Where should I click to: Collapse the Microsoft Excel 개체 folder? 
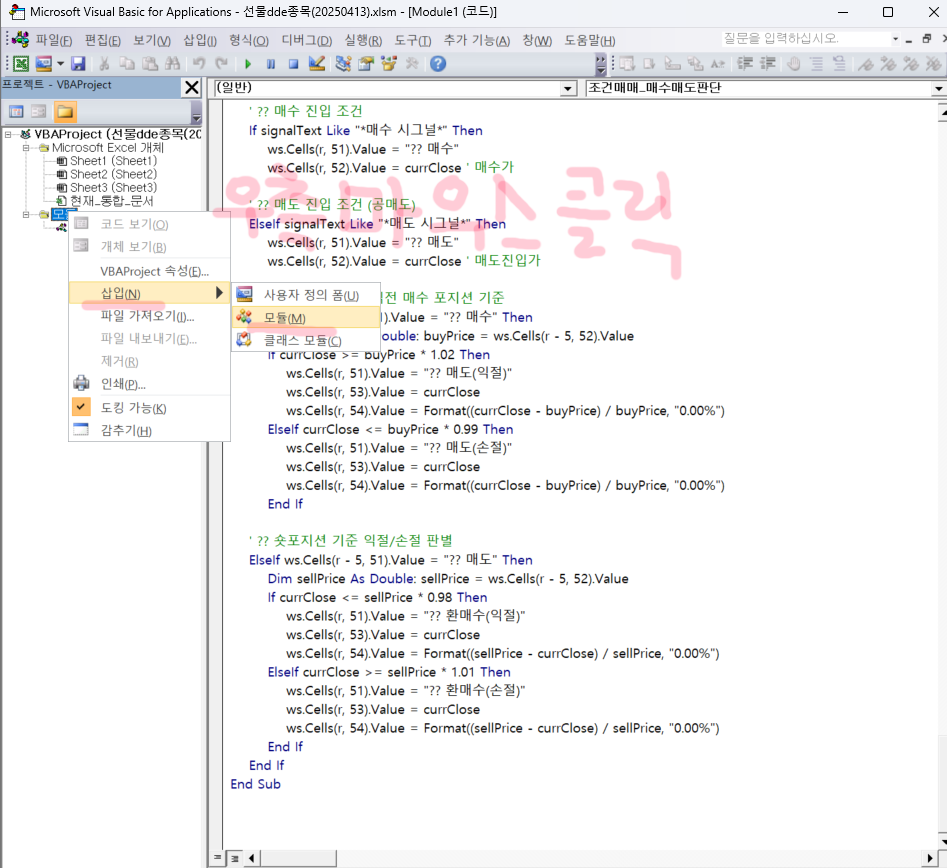click(x=26, y=147)
